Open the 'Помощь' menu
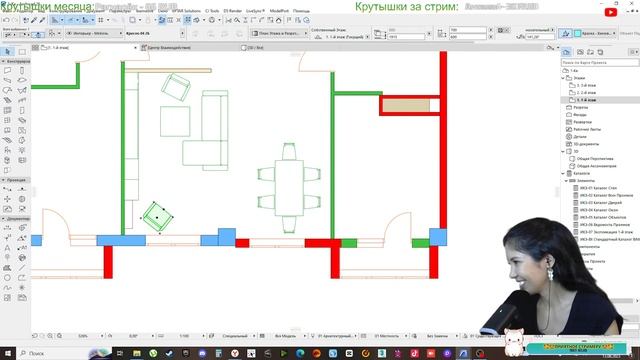 (301, 11)
